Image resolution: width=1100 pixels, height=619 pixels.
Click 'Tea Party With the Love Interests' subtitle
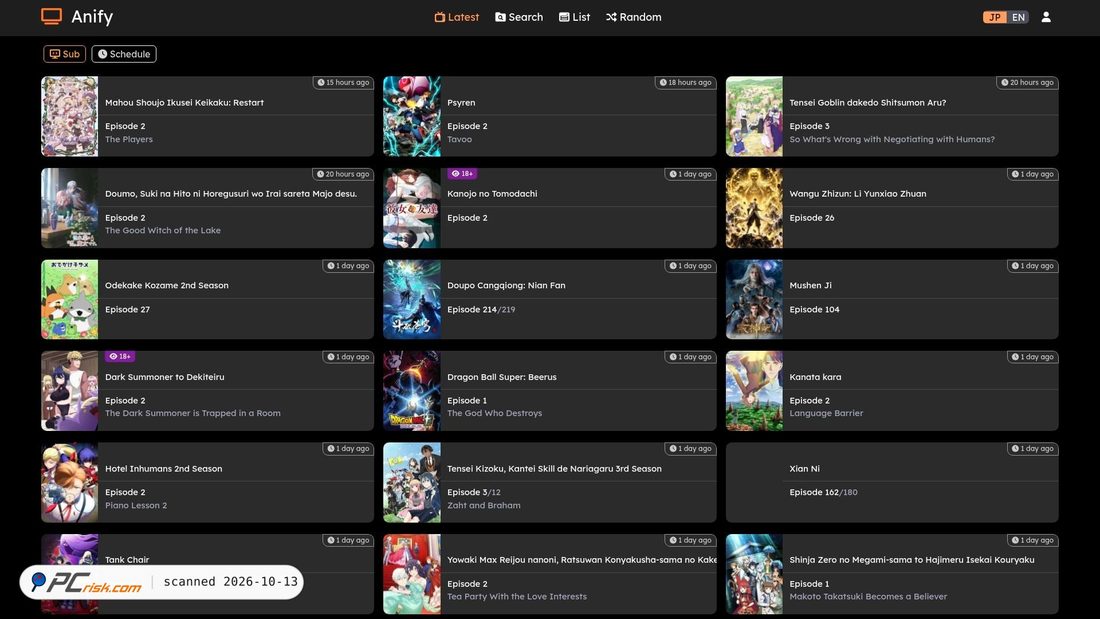click(x=517, y=597)
